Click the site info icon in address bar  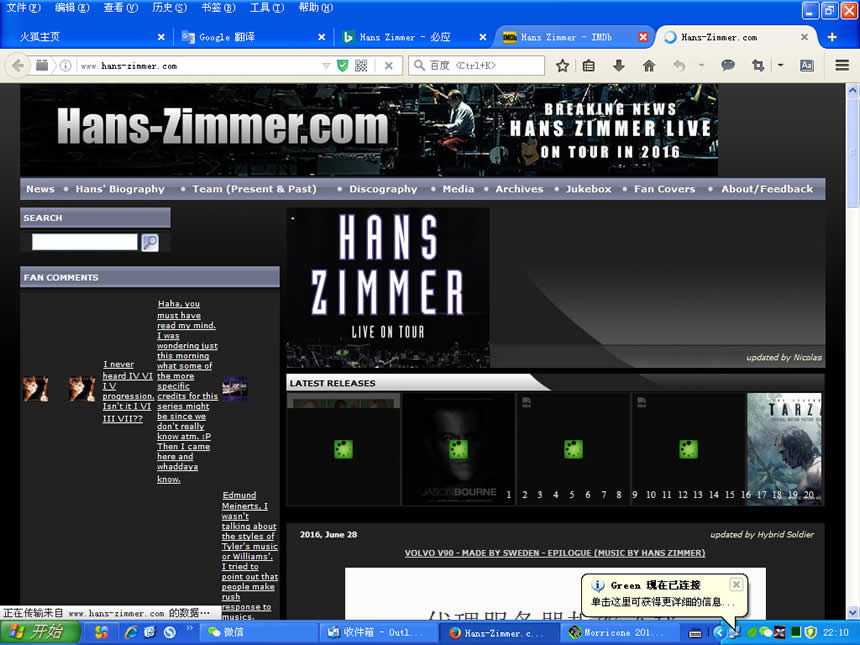[65, 66]
